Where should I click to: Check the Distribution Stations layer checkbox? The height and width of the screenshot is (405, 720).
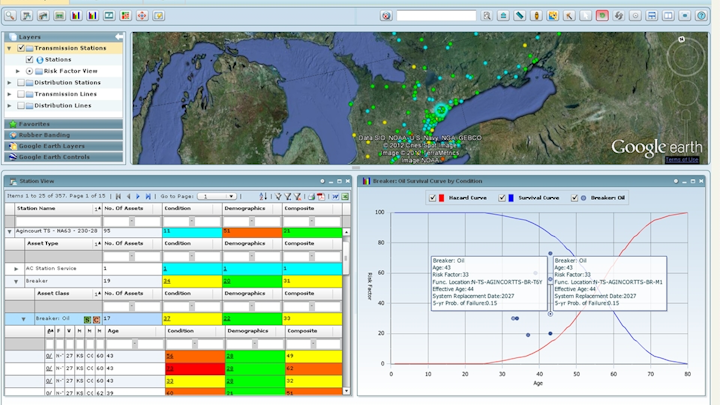click(21, 82)
